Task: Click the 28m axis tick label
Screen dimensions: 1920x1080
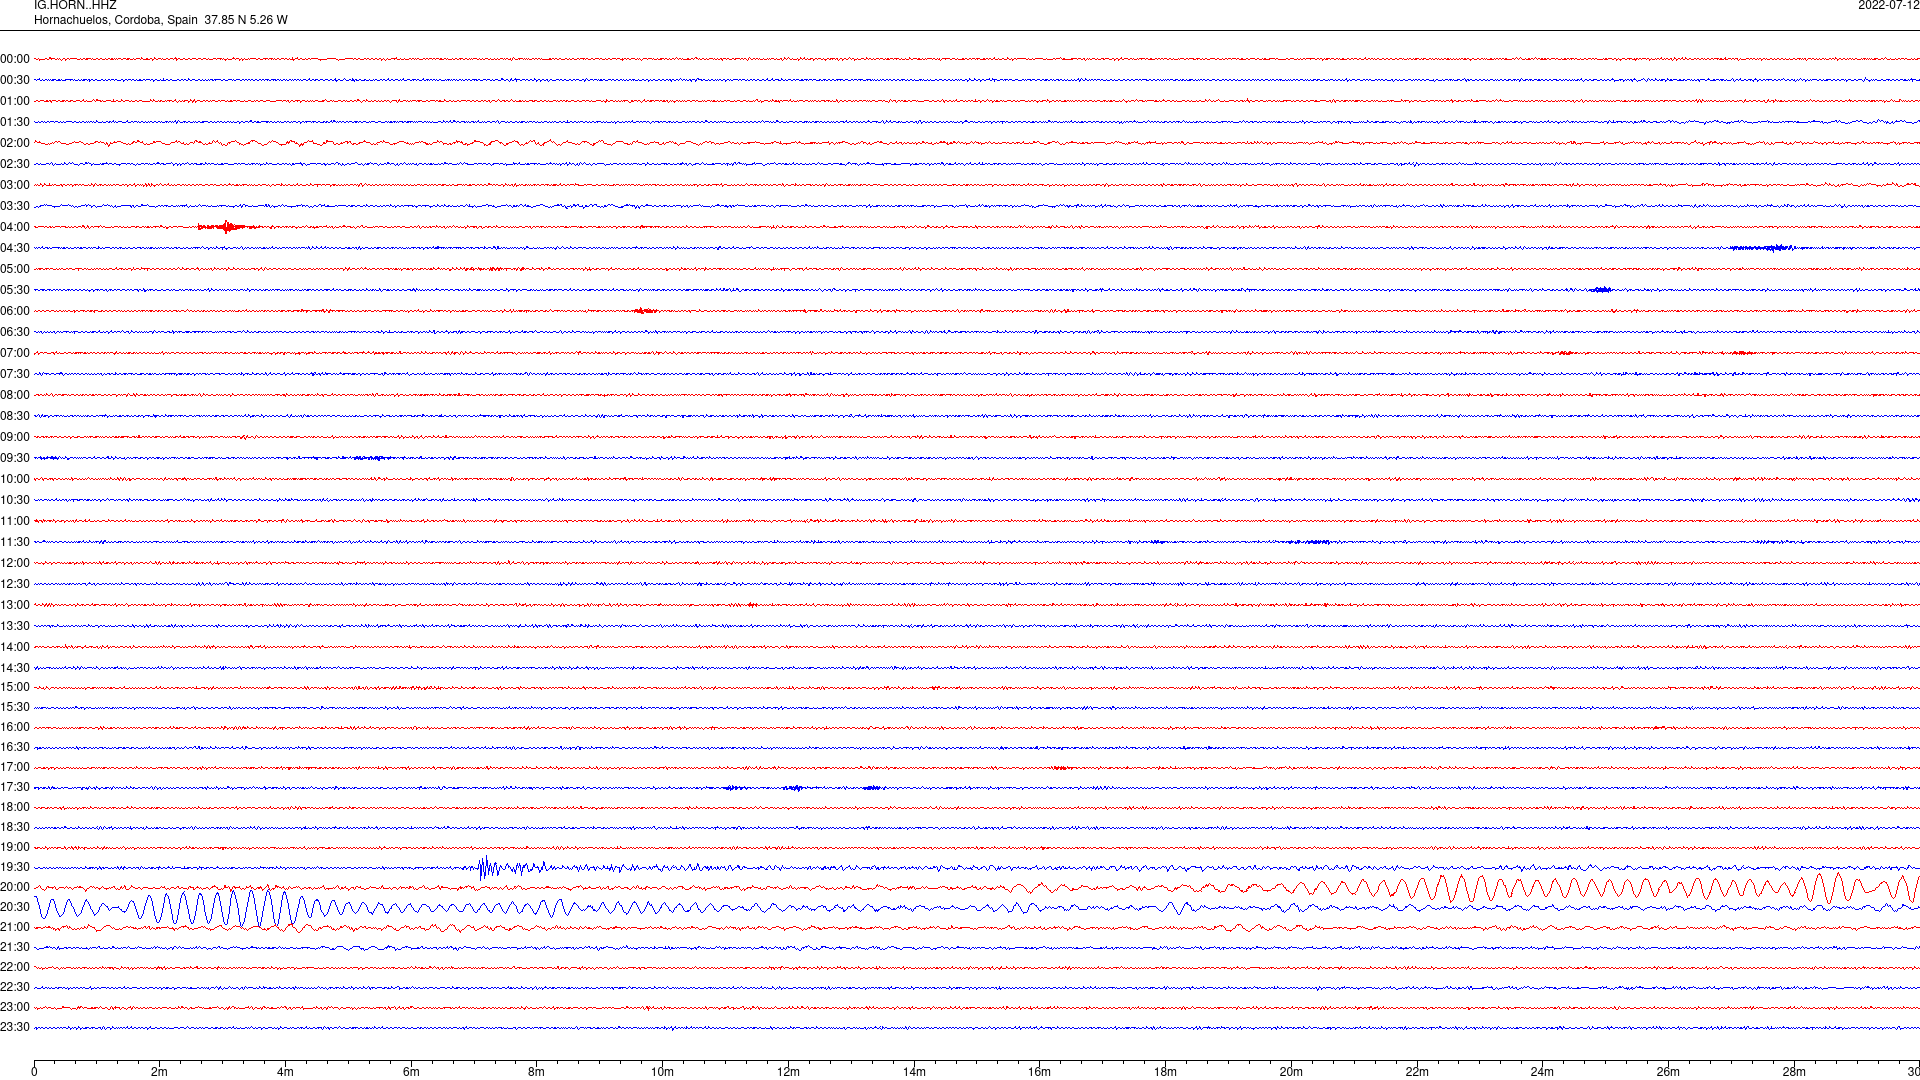Action: [1794, 1072]
